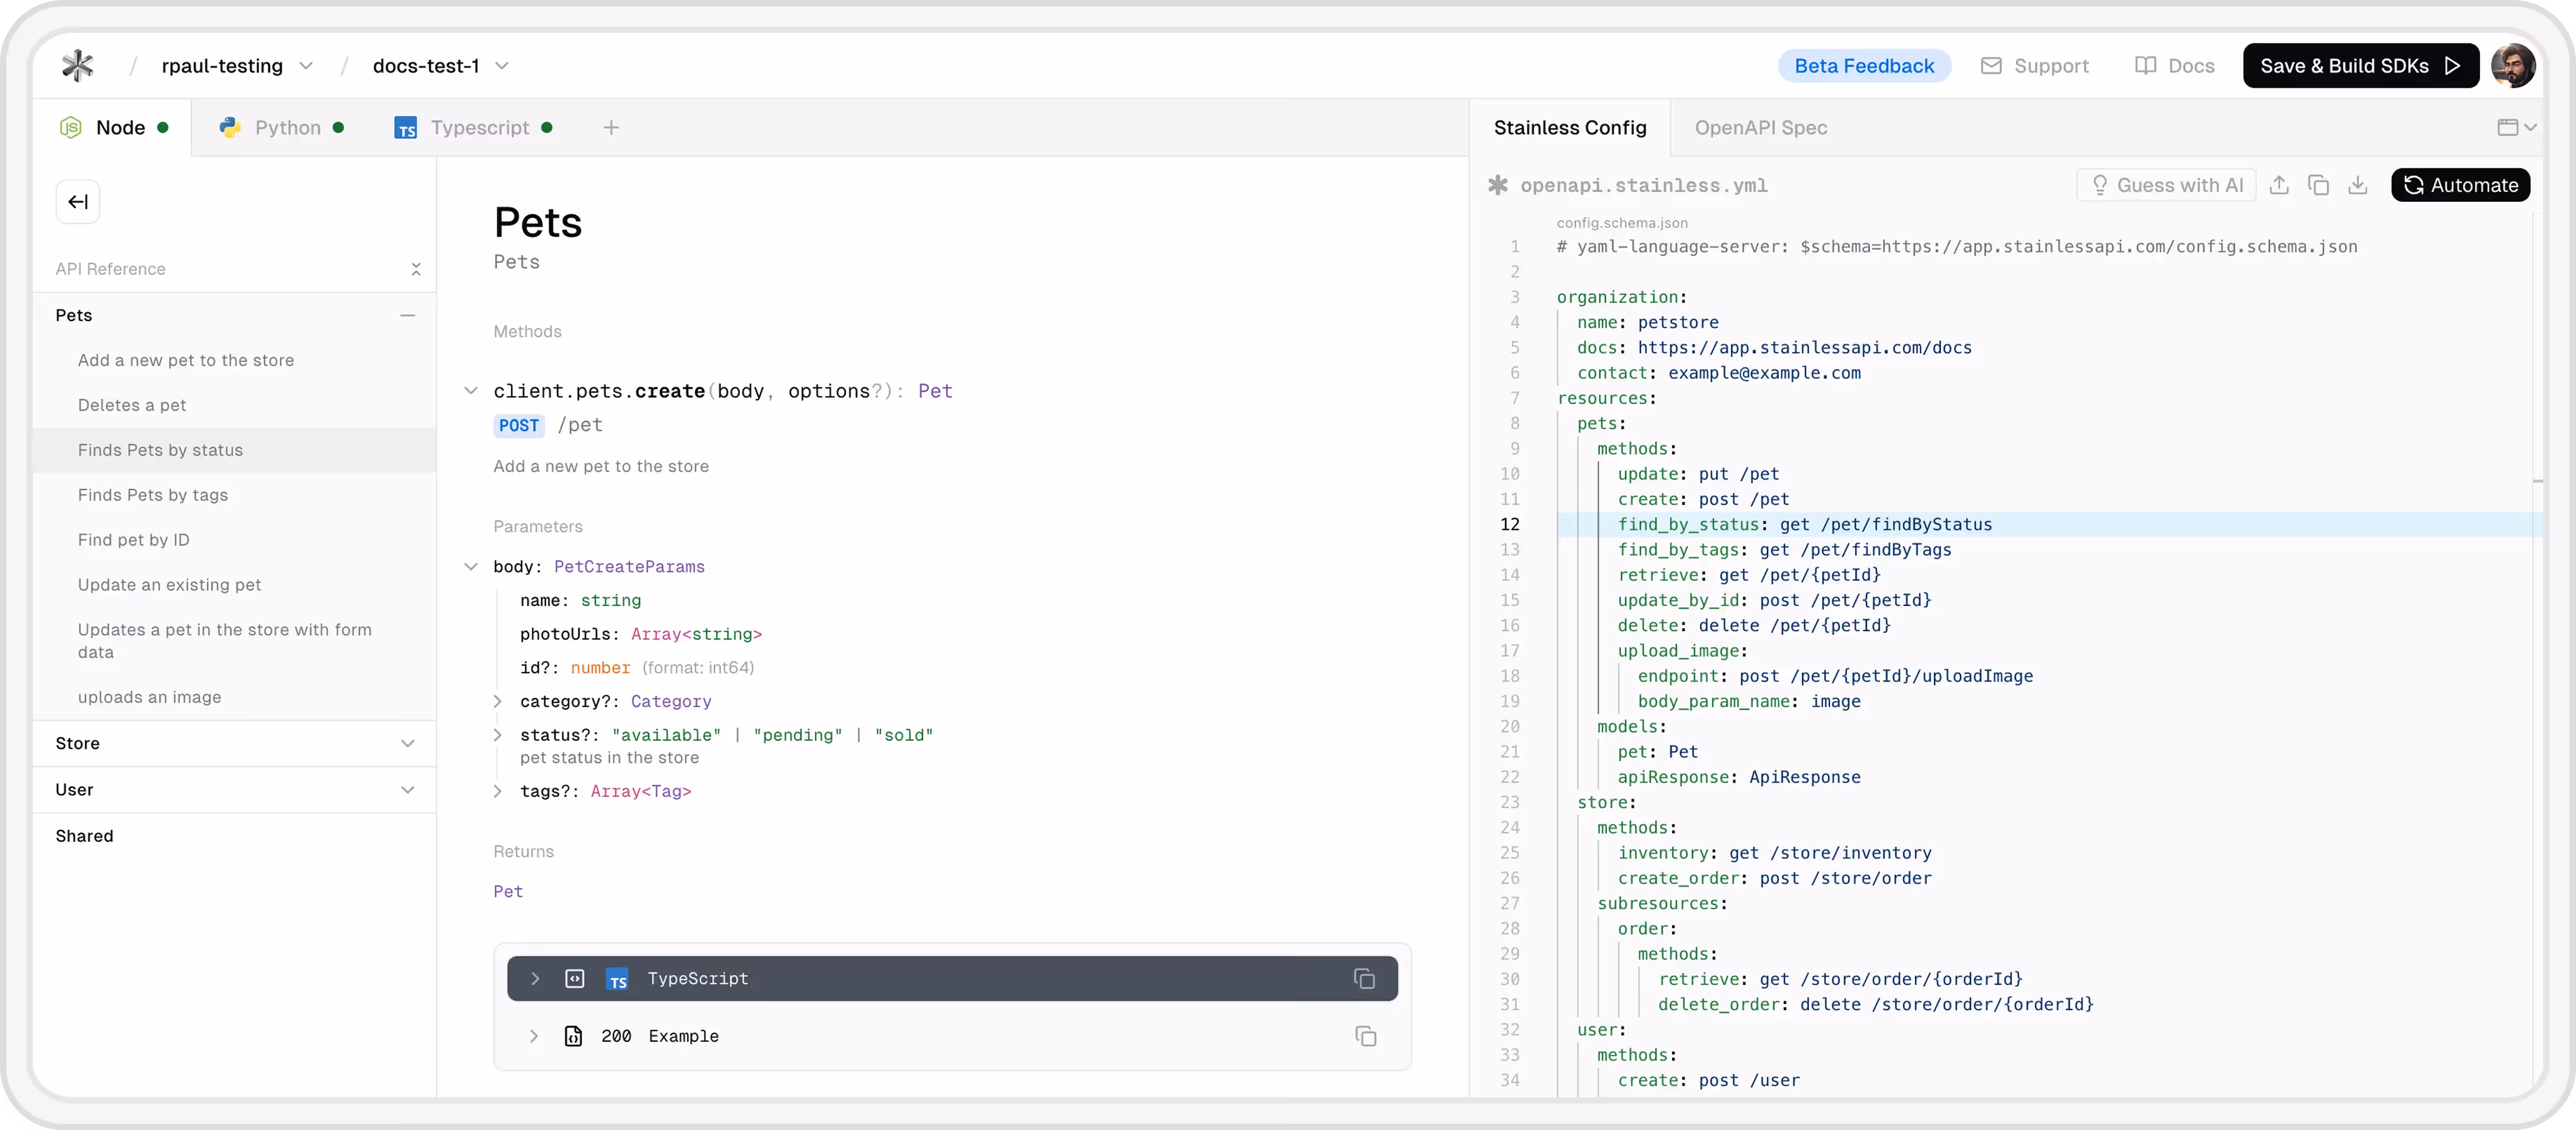Expand the Store section
The height and width of the screenshot is (1130, 2576).
tap(407, 743)
